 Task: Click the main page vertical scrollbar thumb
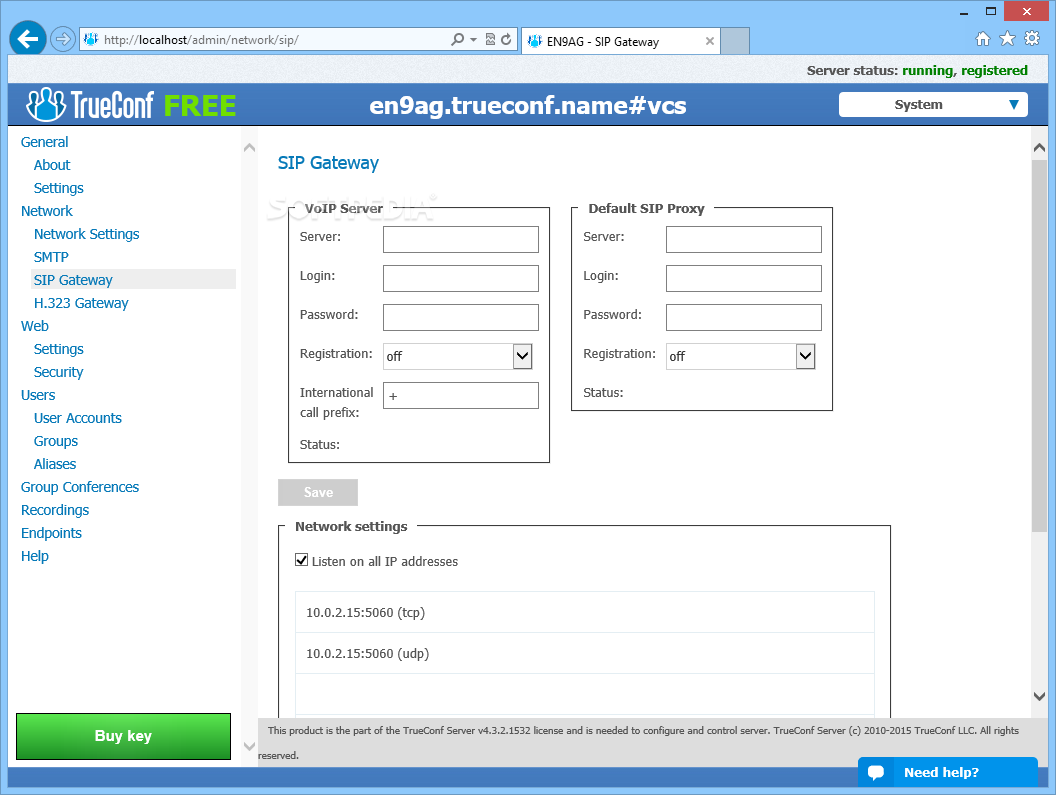[x=1039, y=346]
